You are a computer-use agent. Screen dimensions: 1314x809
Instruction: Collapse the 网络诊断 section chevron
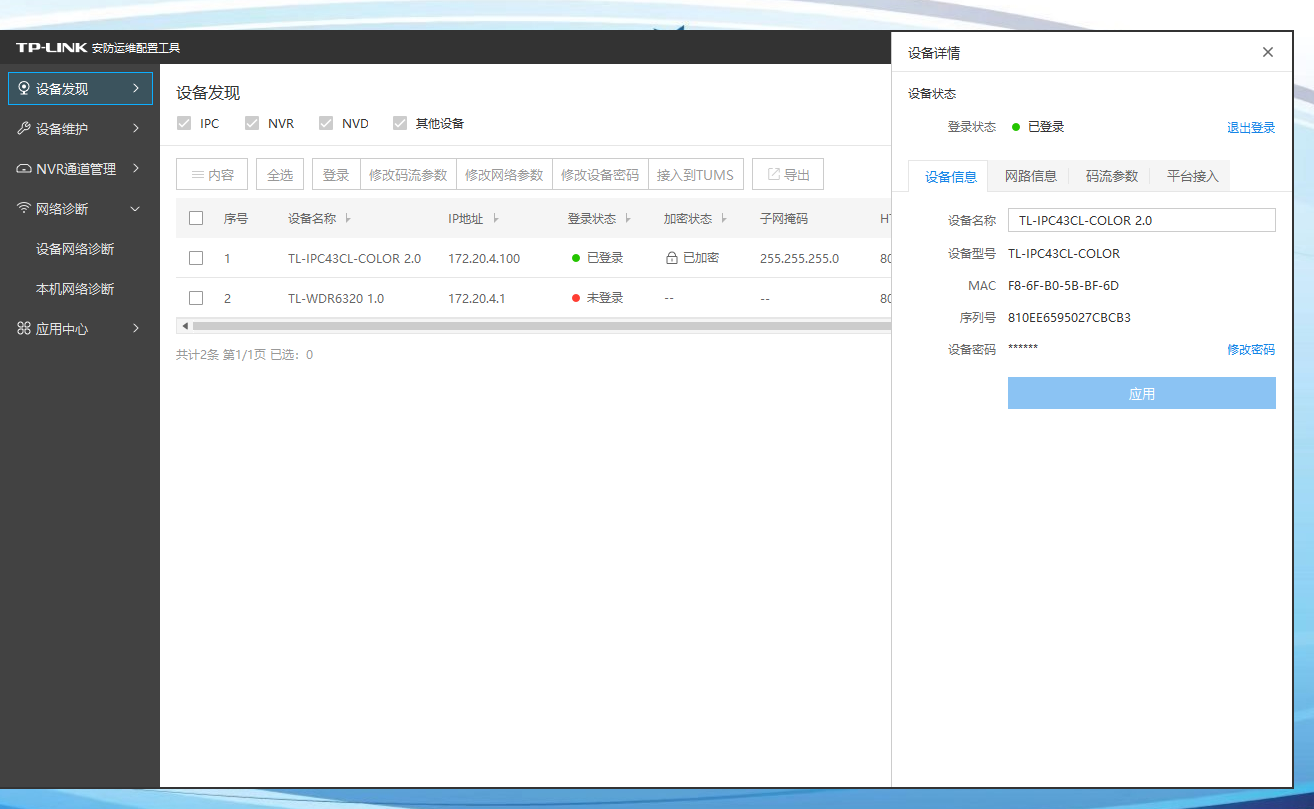tap(135, 208)
